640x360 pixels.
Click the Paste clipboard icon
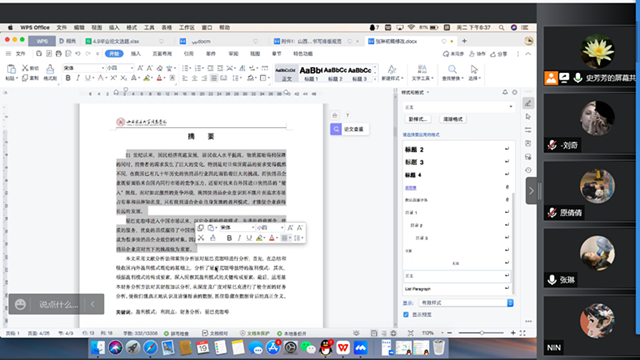(x=11, y=69)
